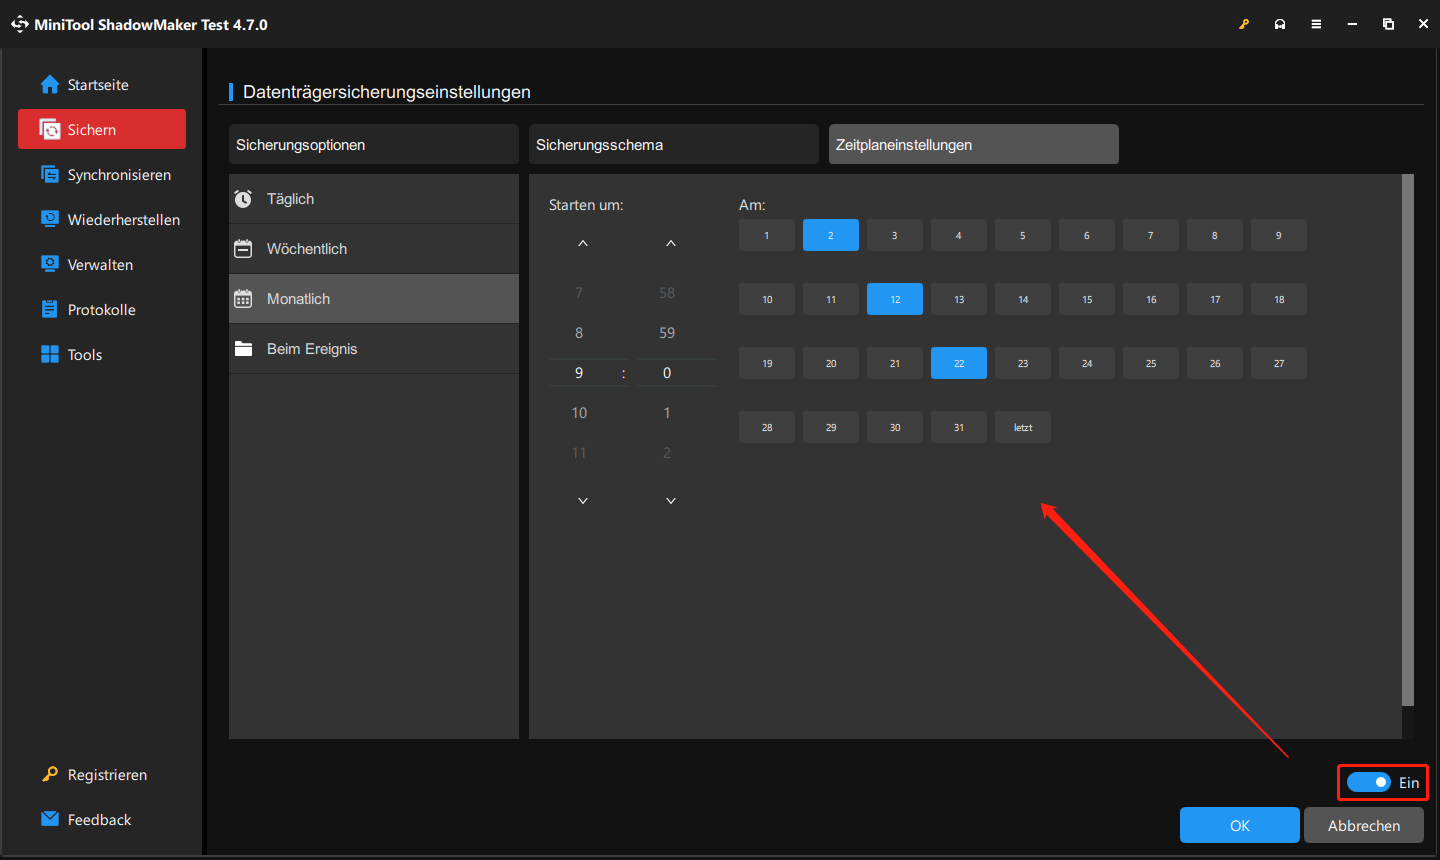Click the Protokolle logs icon
The image size is (1440, 860).
pos(50,309)
